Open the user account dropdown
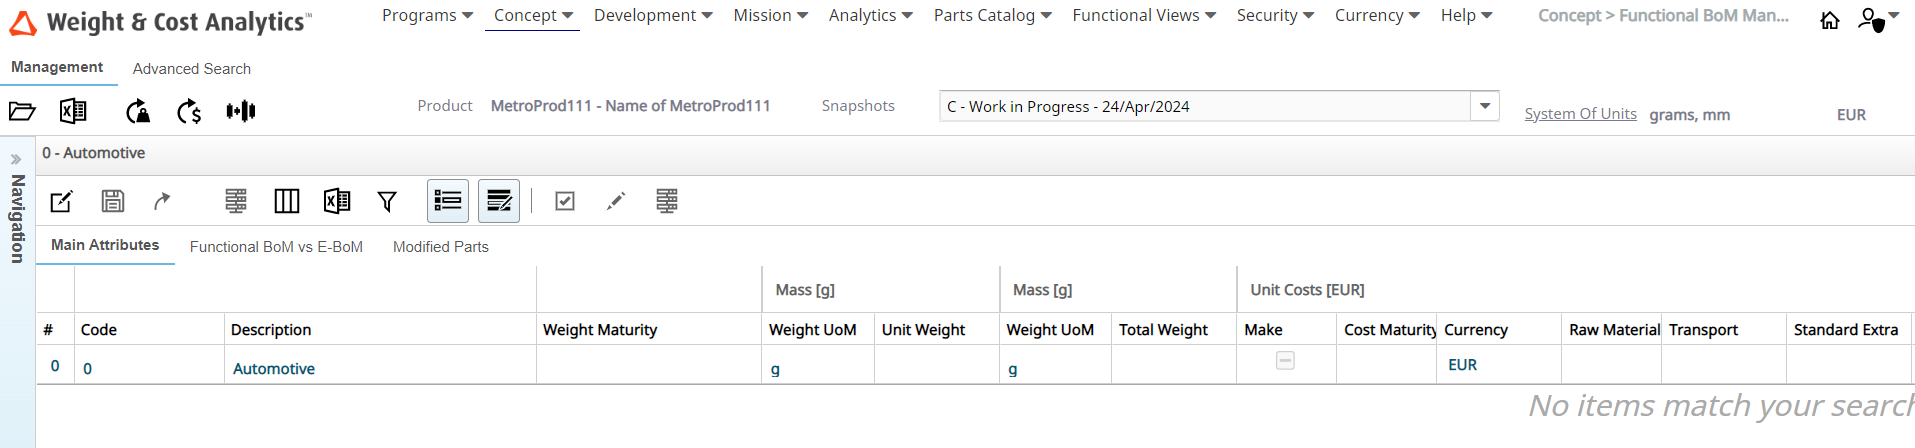 [1878, 19]
